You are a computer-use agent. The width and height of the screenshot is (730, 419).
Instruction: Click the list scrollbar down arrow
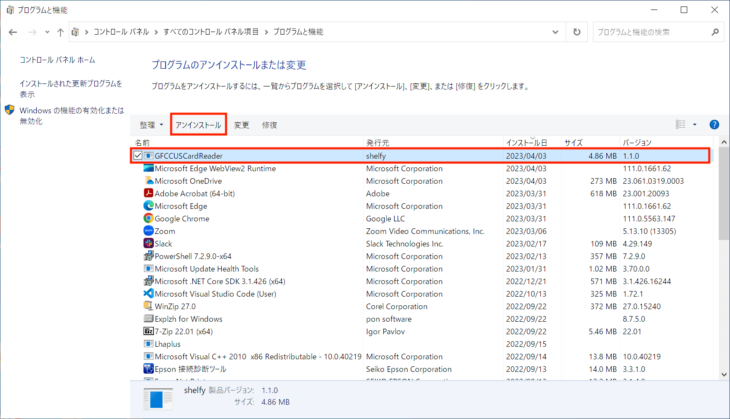pyautogui.click(x=723, y=374)
